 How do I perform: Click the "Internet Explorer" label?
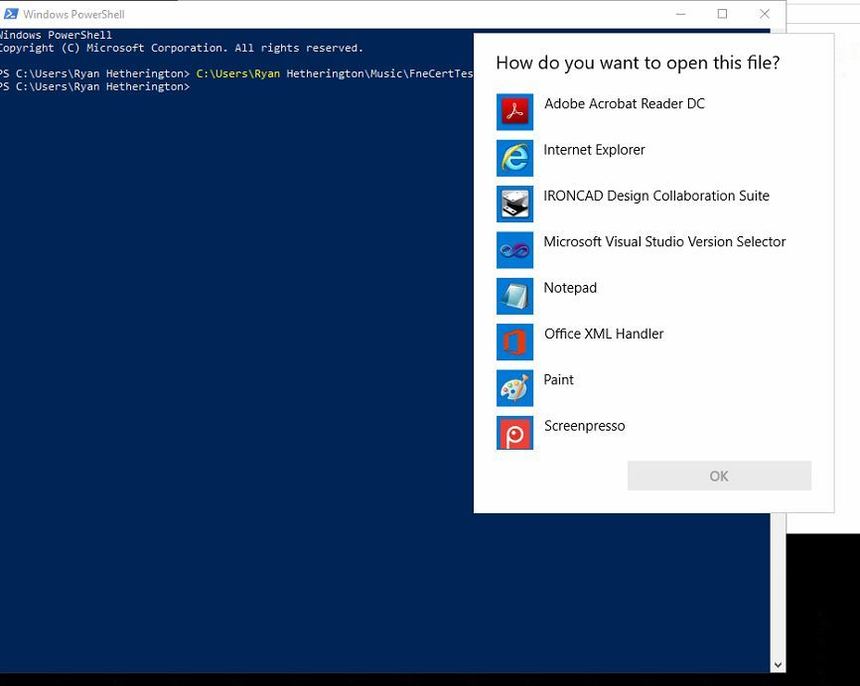click(x=594, y=150)
